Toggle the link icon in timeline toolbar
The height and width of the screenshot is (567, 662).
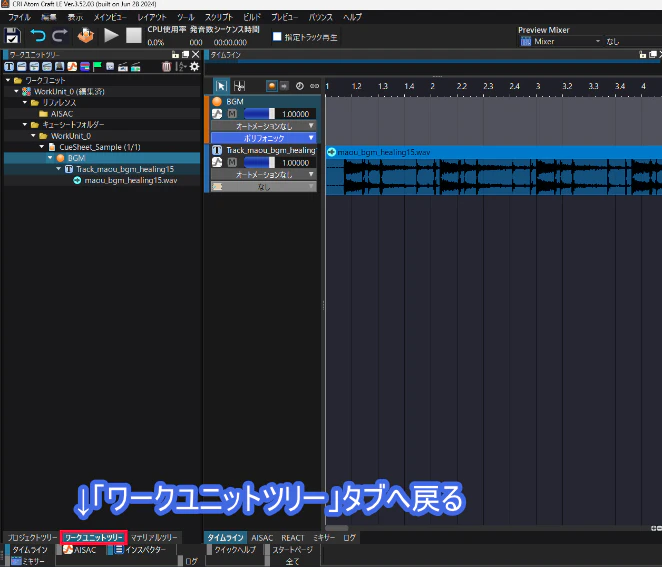315,86
